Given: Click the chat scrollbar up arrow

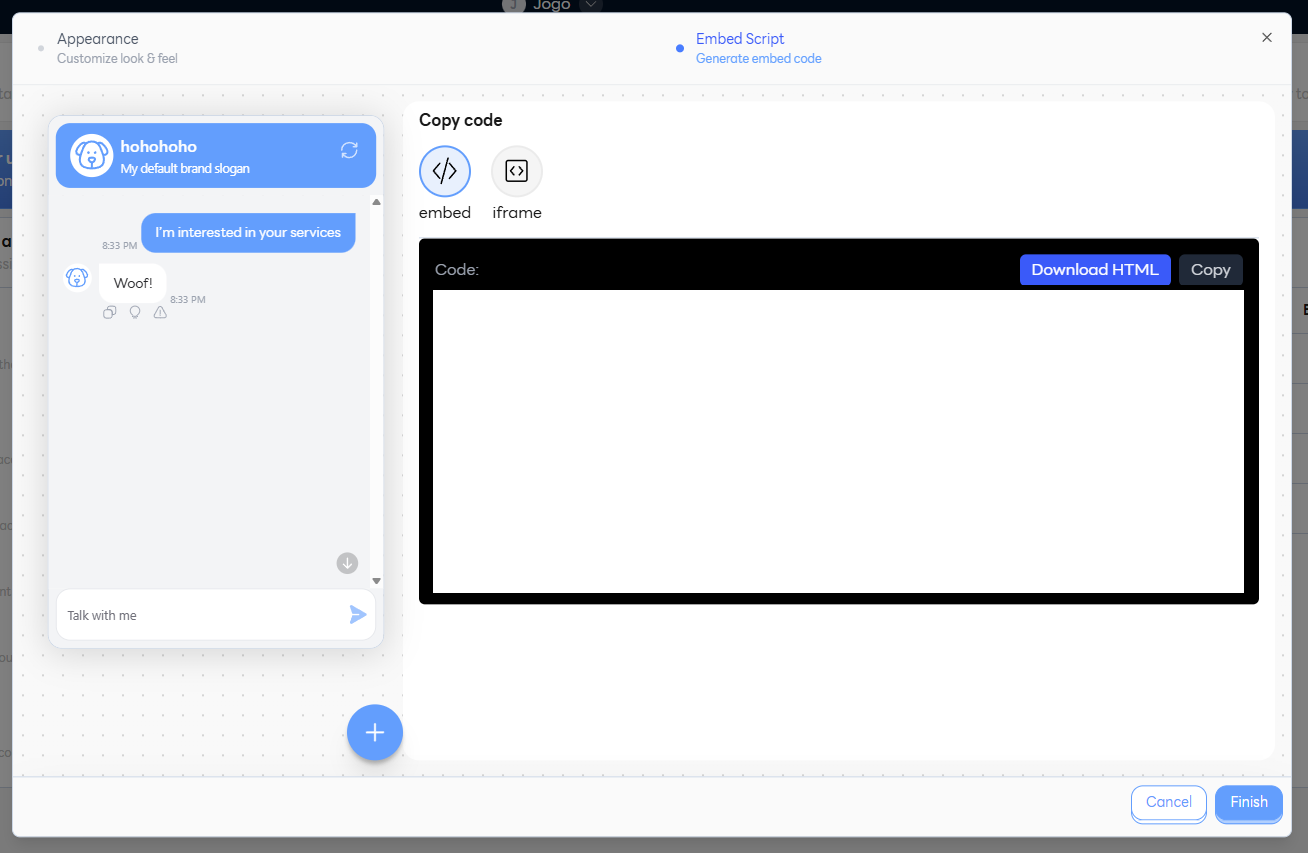Looking at the screenshot, I should (376, 202).
